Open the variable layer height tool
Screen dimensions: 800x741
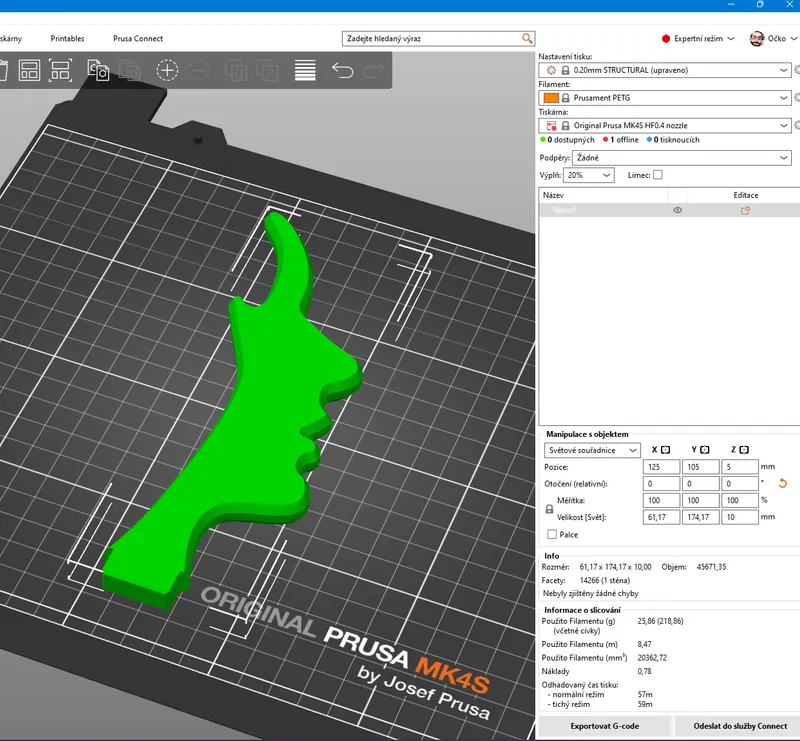pyautogui.click(x=305, y=70)
